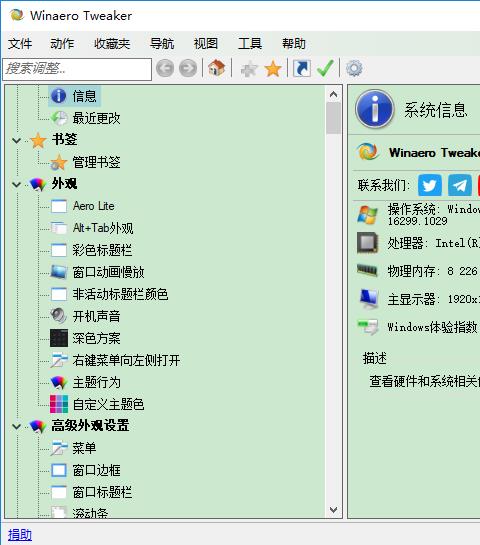Open the 帮助 menu
The width and height of the screenshot is (480, 545).
coord(294,44)
